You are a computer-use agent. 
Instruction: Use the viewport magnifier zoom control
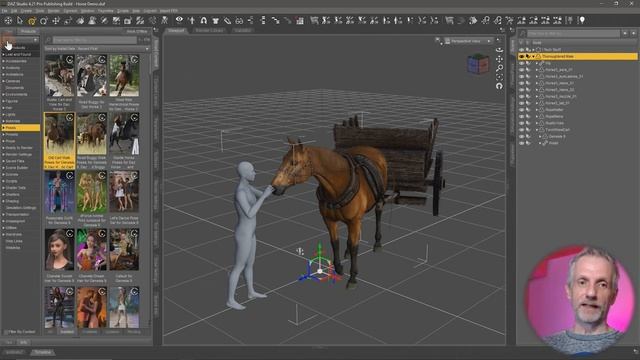point(499,68)
